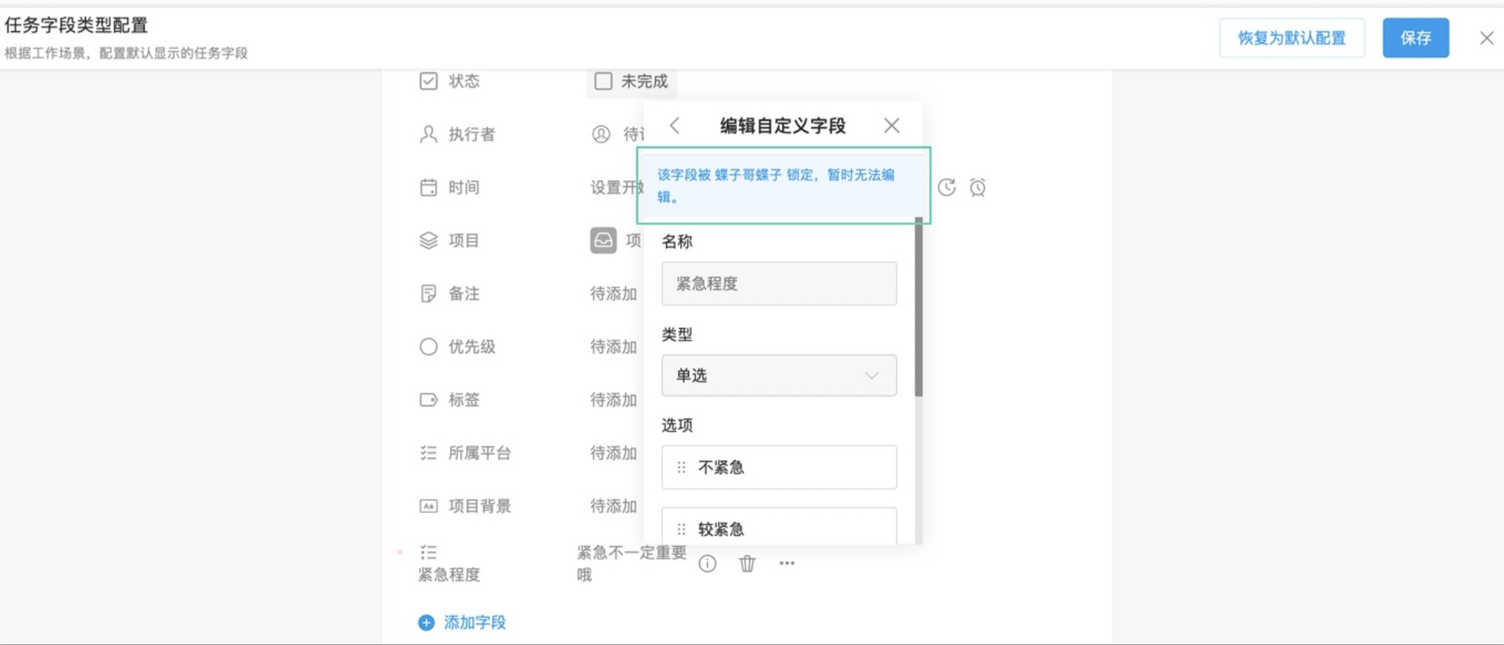Viewport: 1504px width, 645px height.
Task: Click the project inbox icon in 项目 row
Action: 603,240
